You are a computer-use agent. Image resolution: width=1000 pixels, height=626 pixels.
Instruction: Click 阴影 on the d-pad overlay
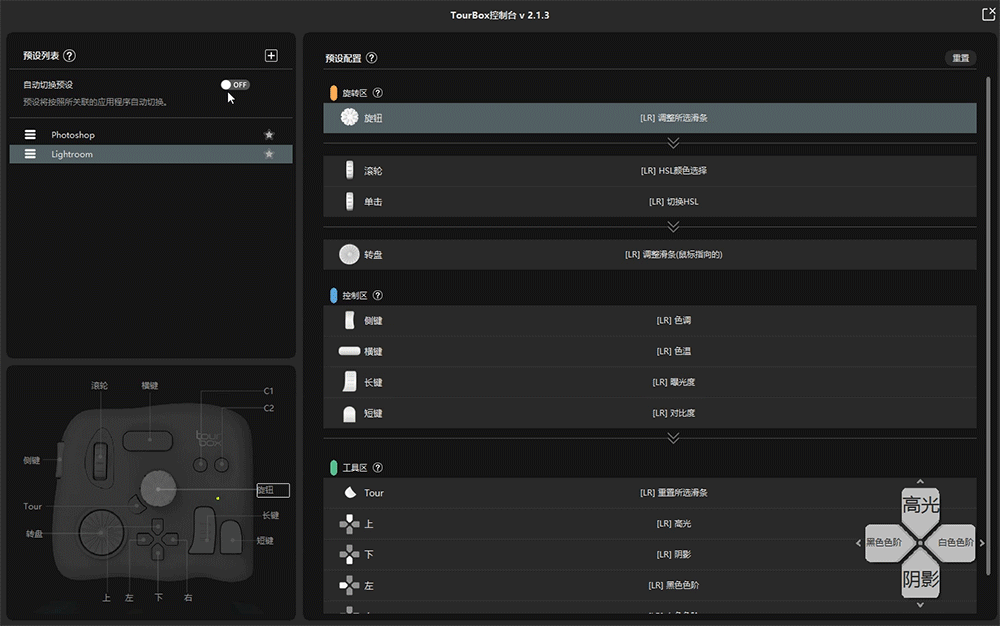[x=920, y=579]
